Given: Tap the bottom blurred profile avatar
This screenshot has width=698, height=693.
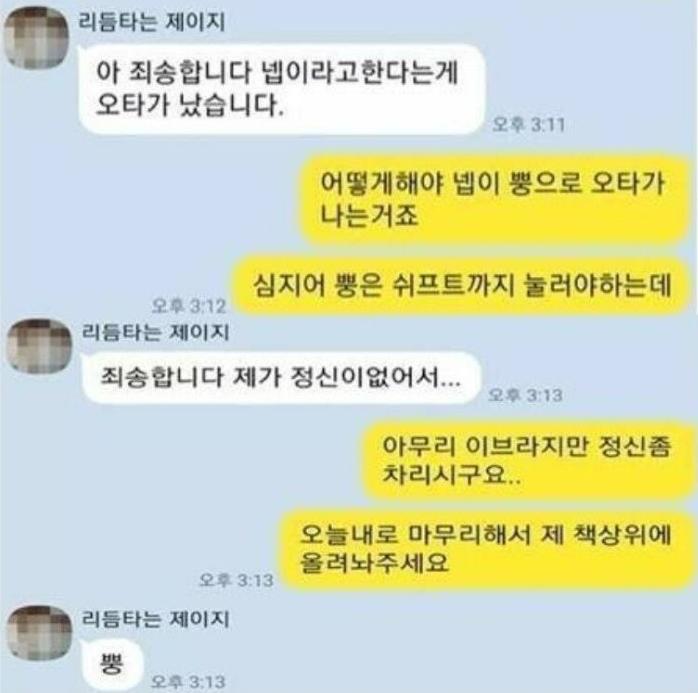Looking at the screenshot, I should (40, 633).
